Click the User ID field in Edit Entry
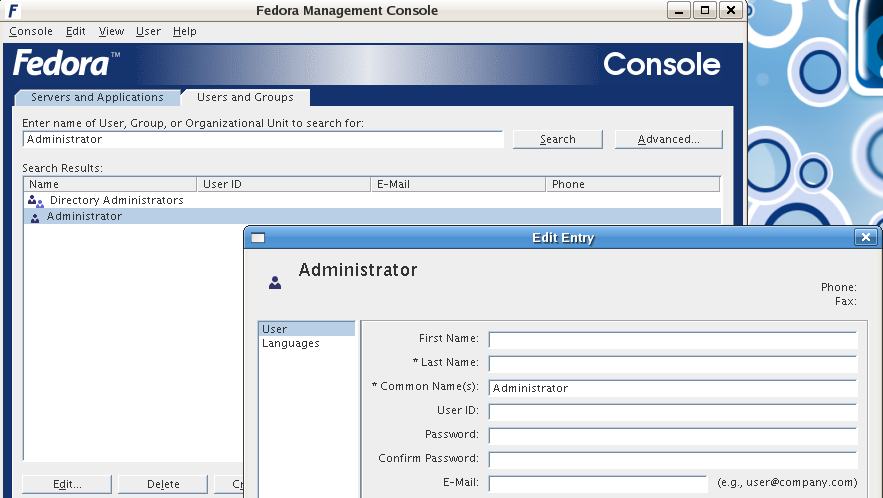The image size is (883, 498). [673, 412]
